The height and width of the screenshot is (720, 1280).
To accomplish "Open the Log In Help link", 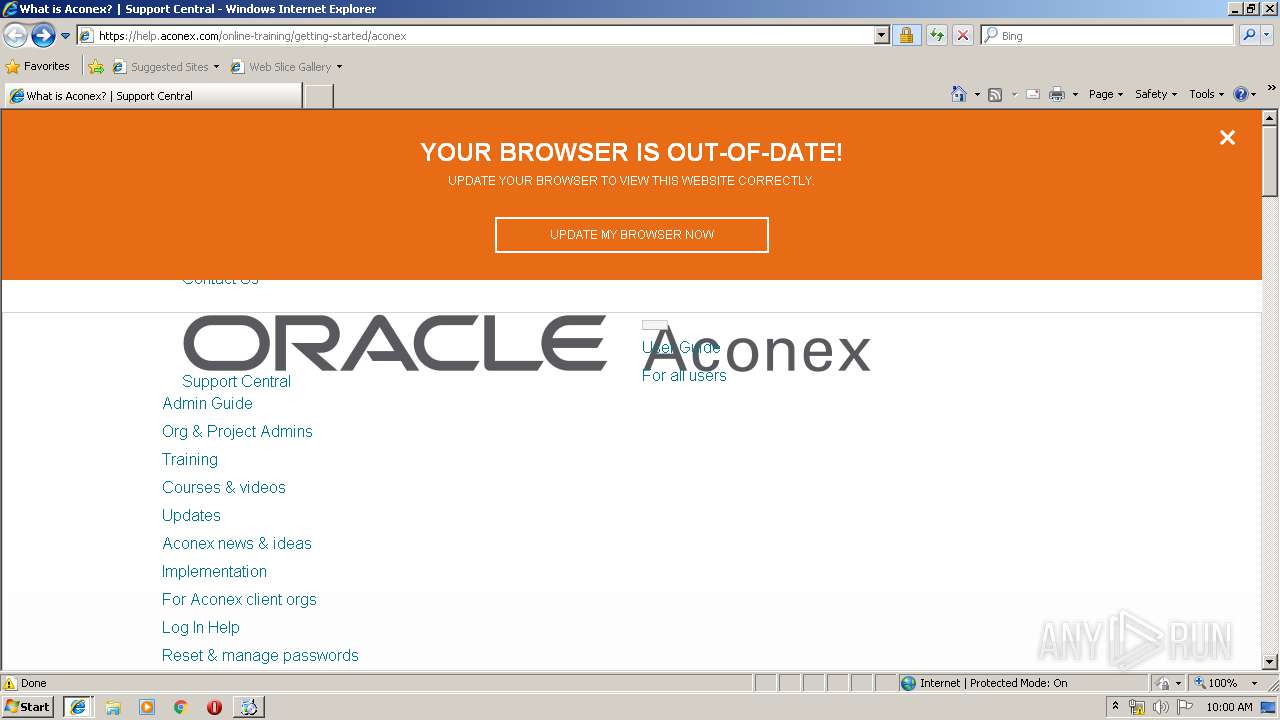I will [x=201, y=627].
